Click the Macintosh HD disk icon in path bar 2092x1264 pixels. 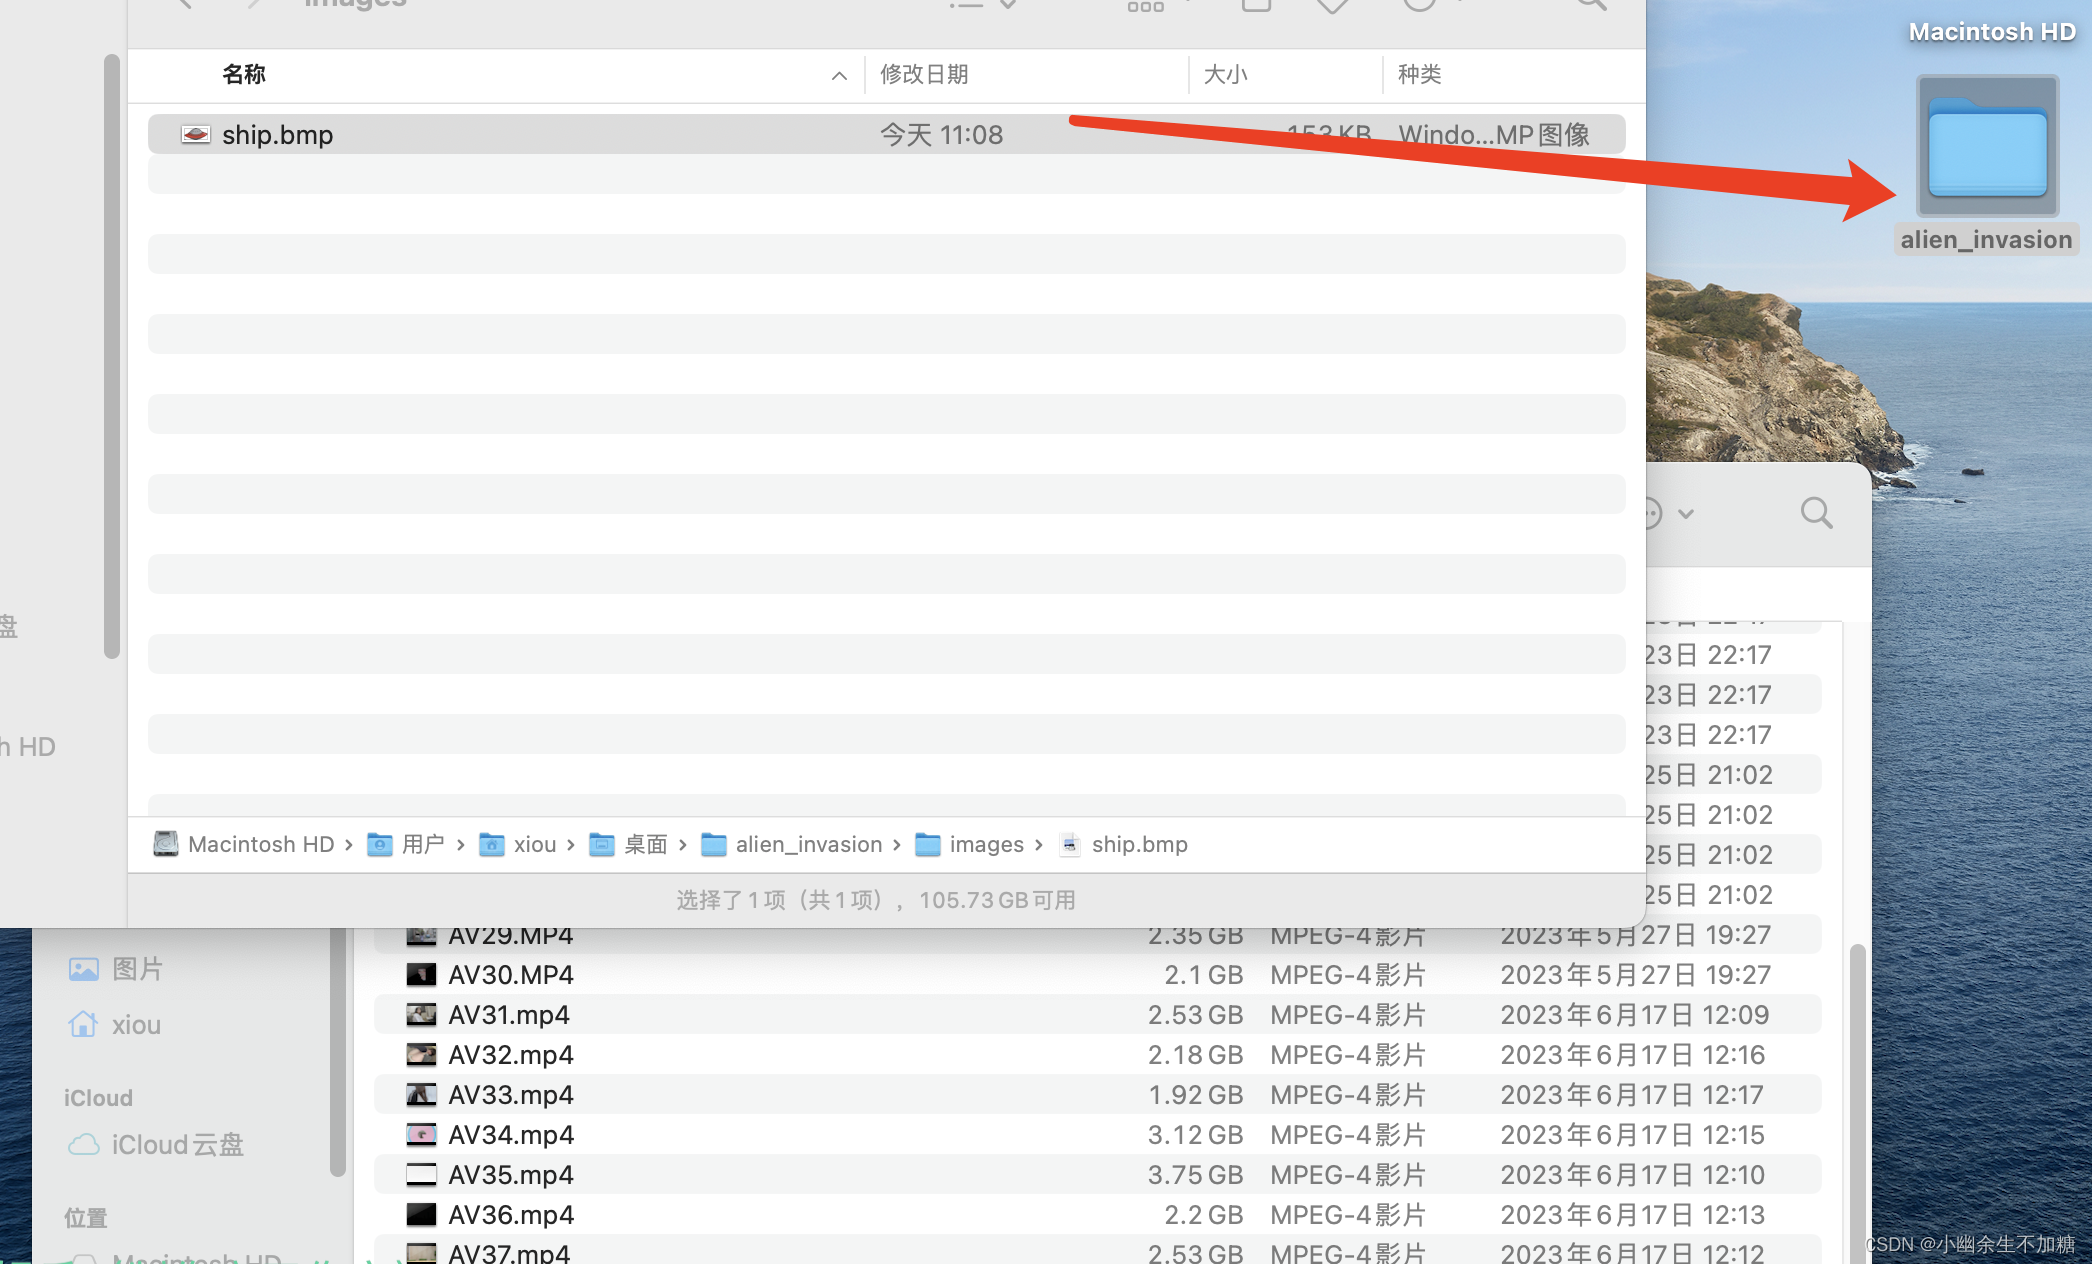click(166, 844)
